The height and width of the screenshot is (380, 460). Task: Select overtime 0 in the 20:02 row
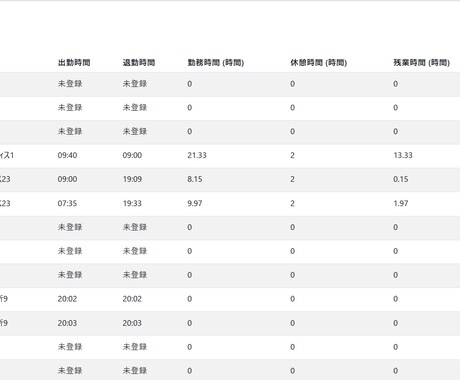pos(396,299)
